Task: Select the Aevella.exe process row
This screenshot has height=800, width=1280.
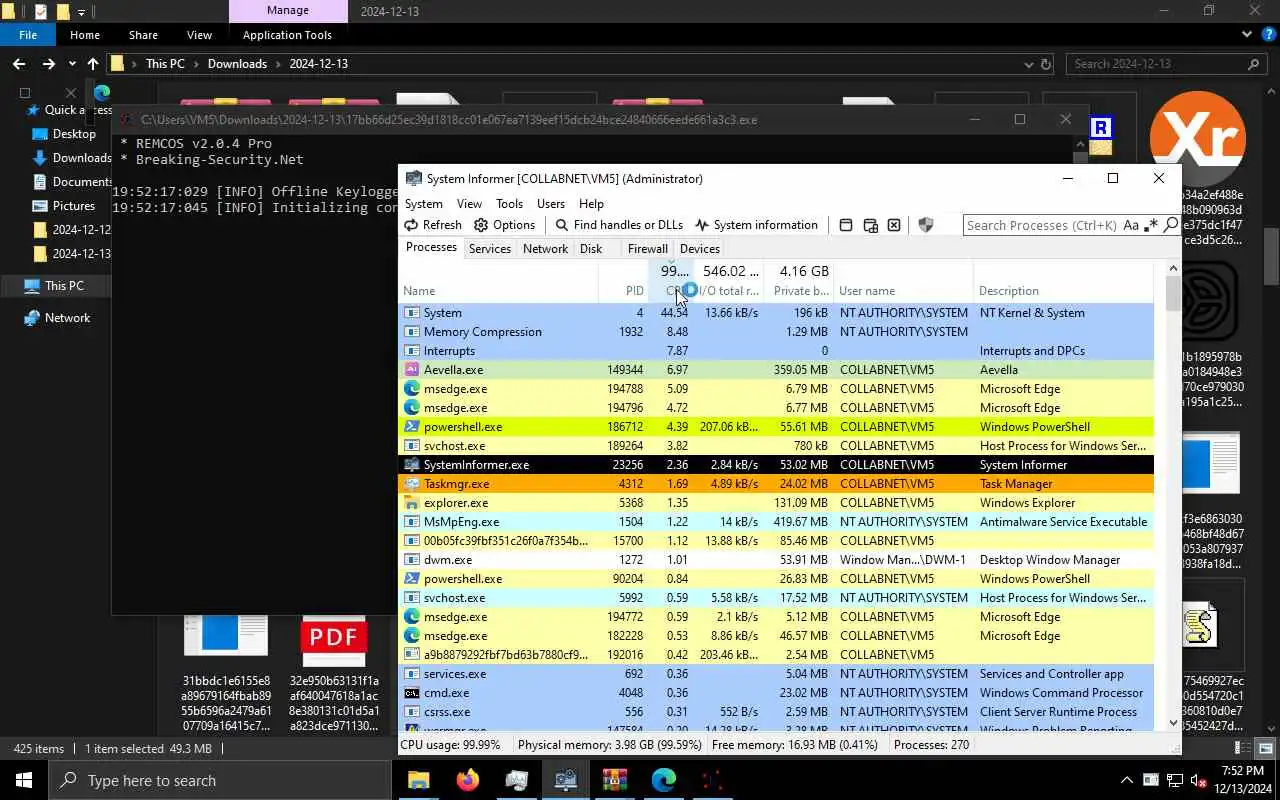Action: pos(776,370)
